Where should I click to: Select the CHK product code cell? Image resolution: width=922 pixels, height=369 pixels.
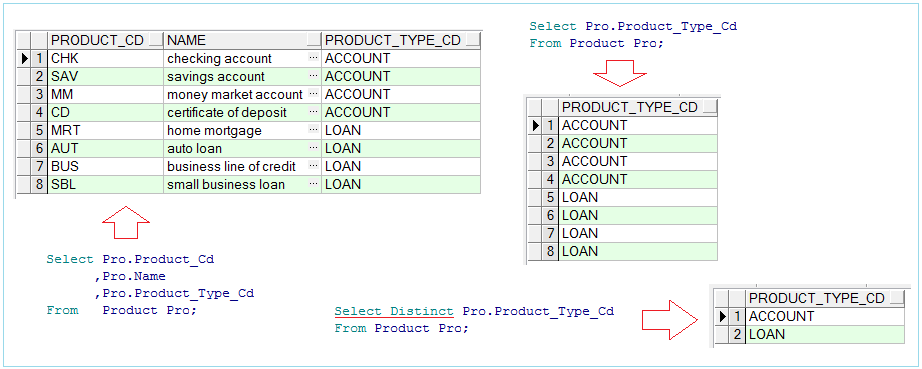106,58
